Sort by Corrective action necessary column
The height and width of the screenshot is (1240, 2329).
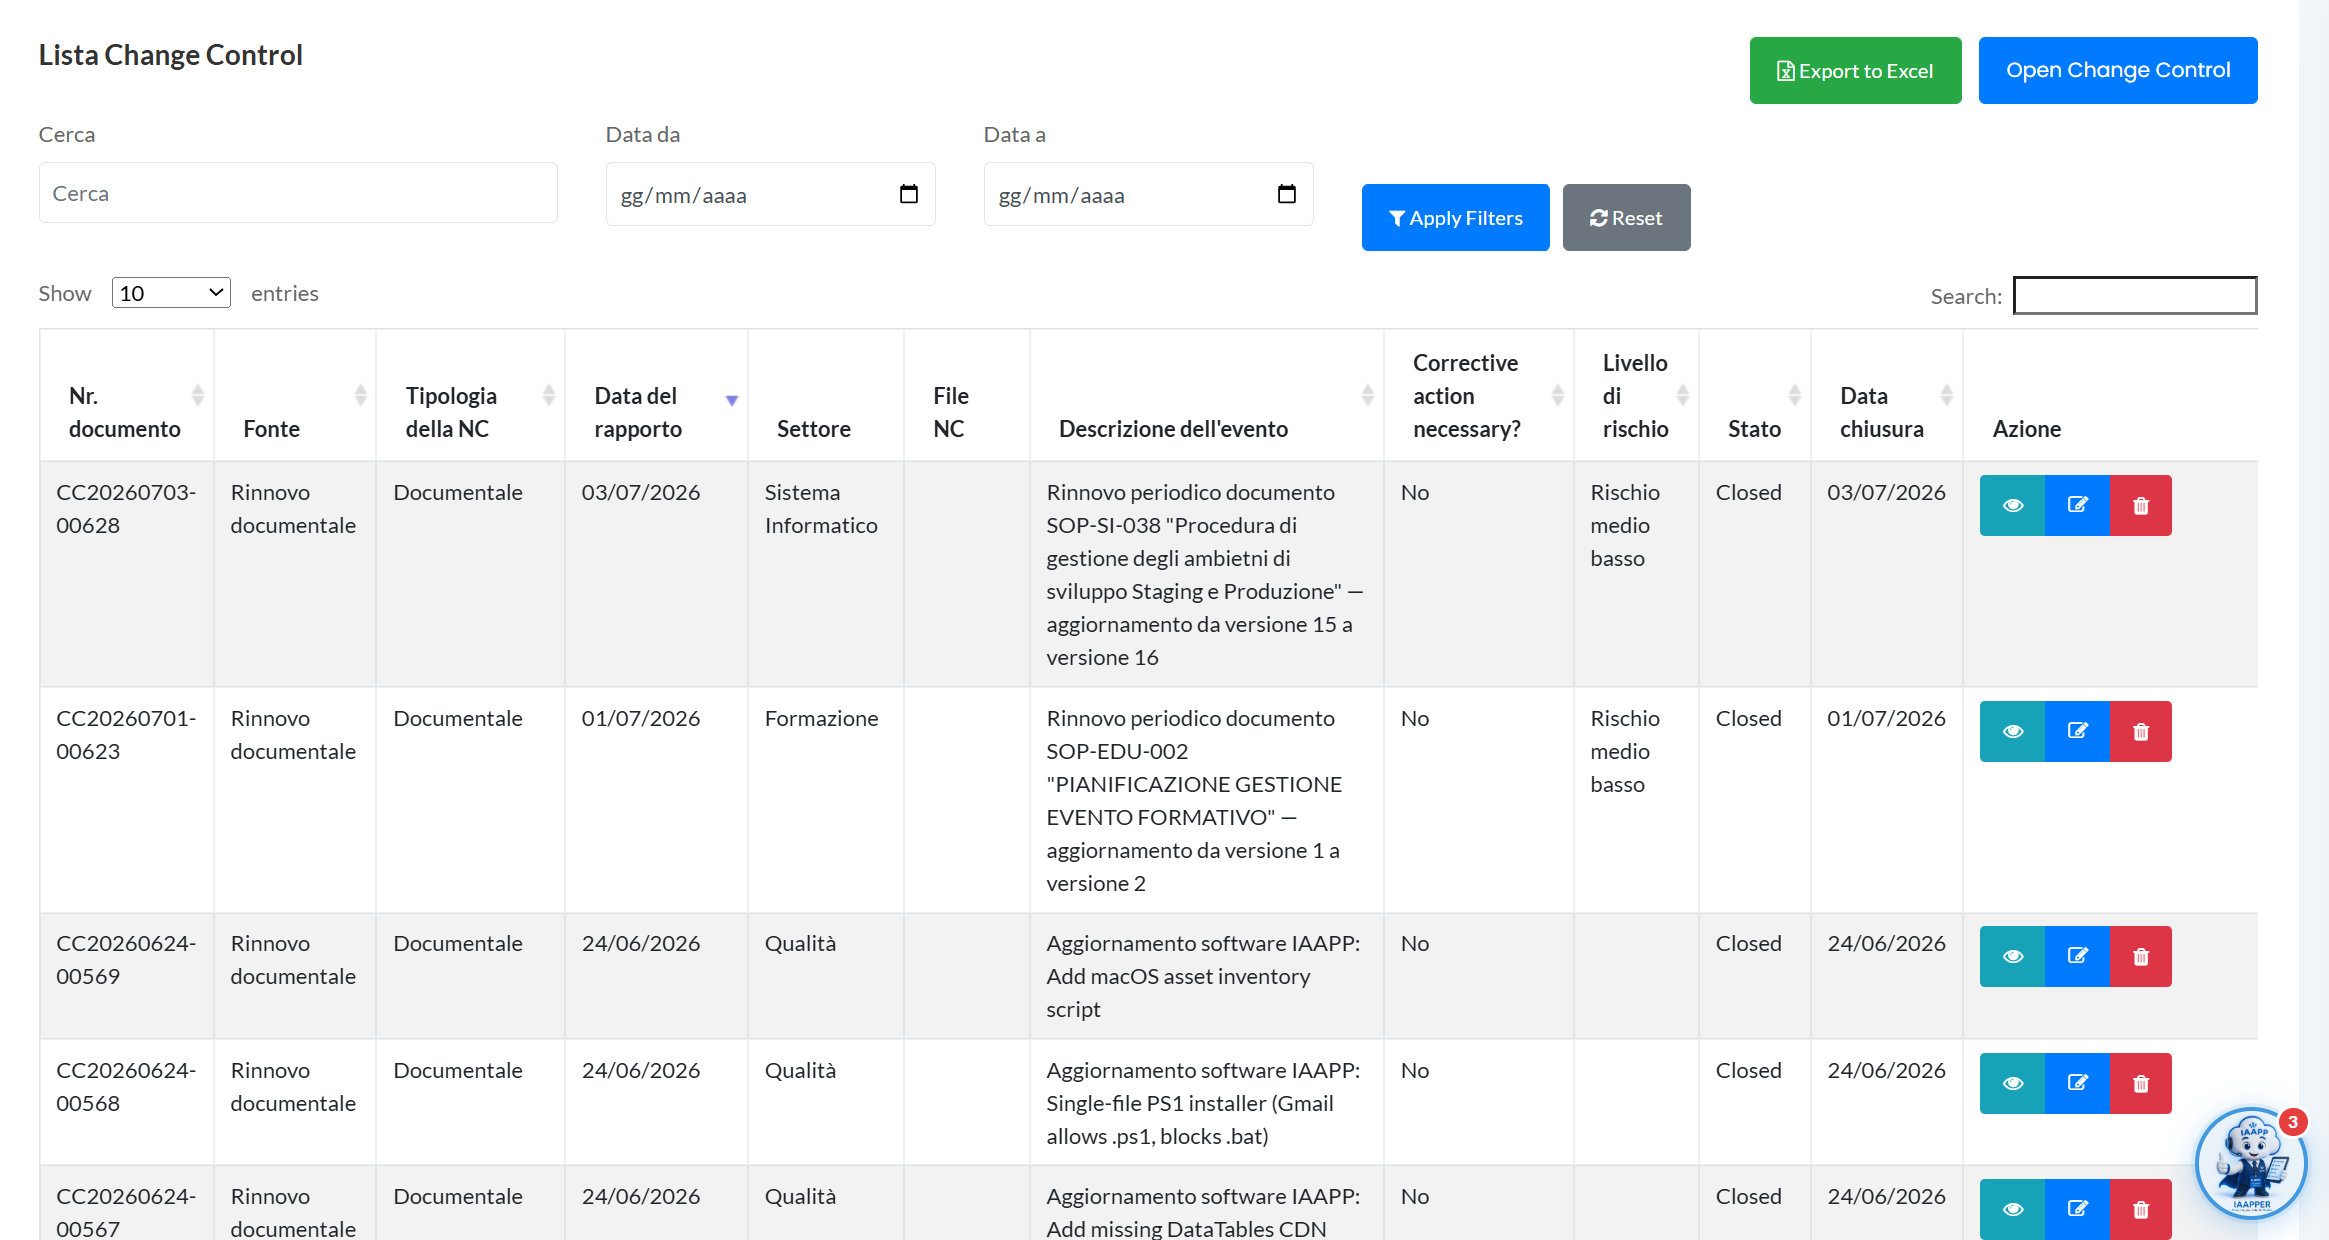(1478, 395)
